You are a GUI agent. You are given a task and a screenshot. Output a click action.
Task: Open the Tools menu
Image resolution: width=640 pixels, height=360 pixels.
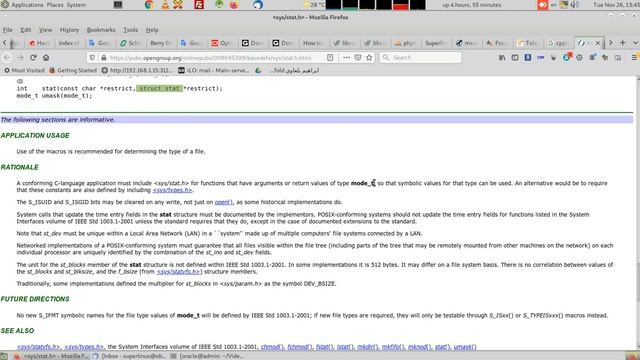click(131, 30)
